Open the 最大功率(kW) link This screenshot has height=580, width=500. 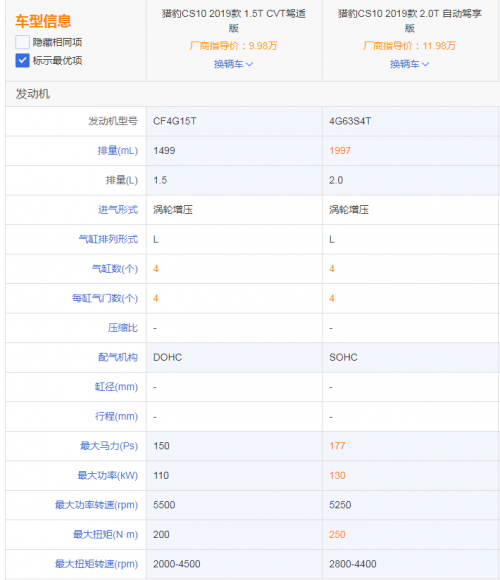pos(108,475)
